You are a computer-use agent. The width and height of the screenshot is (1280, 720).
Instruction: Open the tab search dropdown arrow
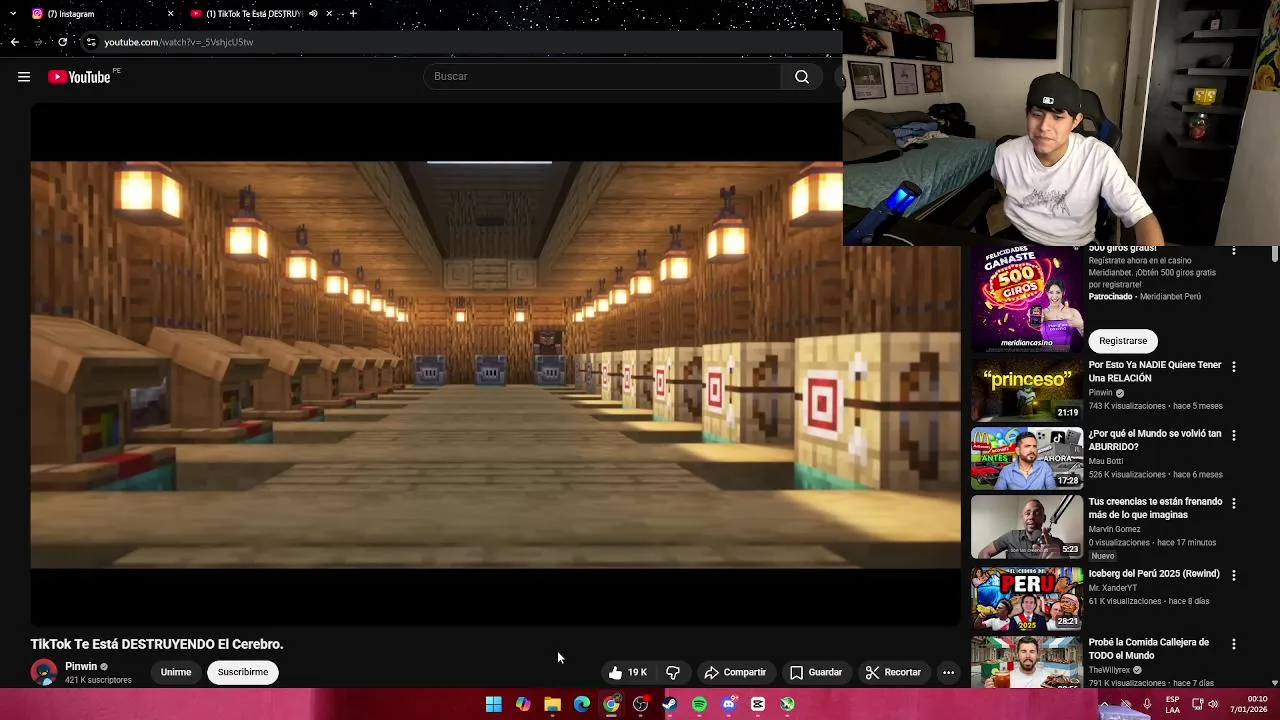(x=13, y=14)
